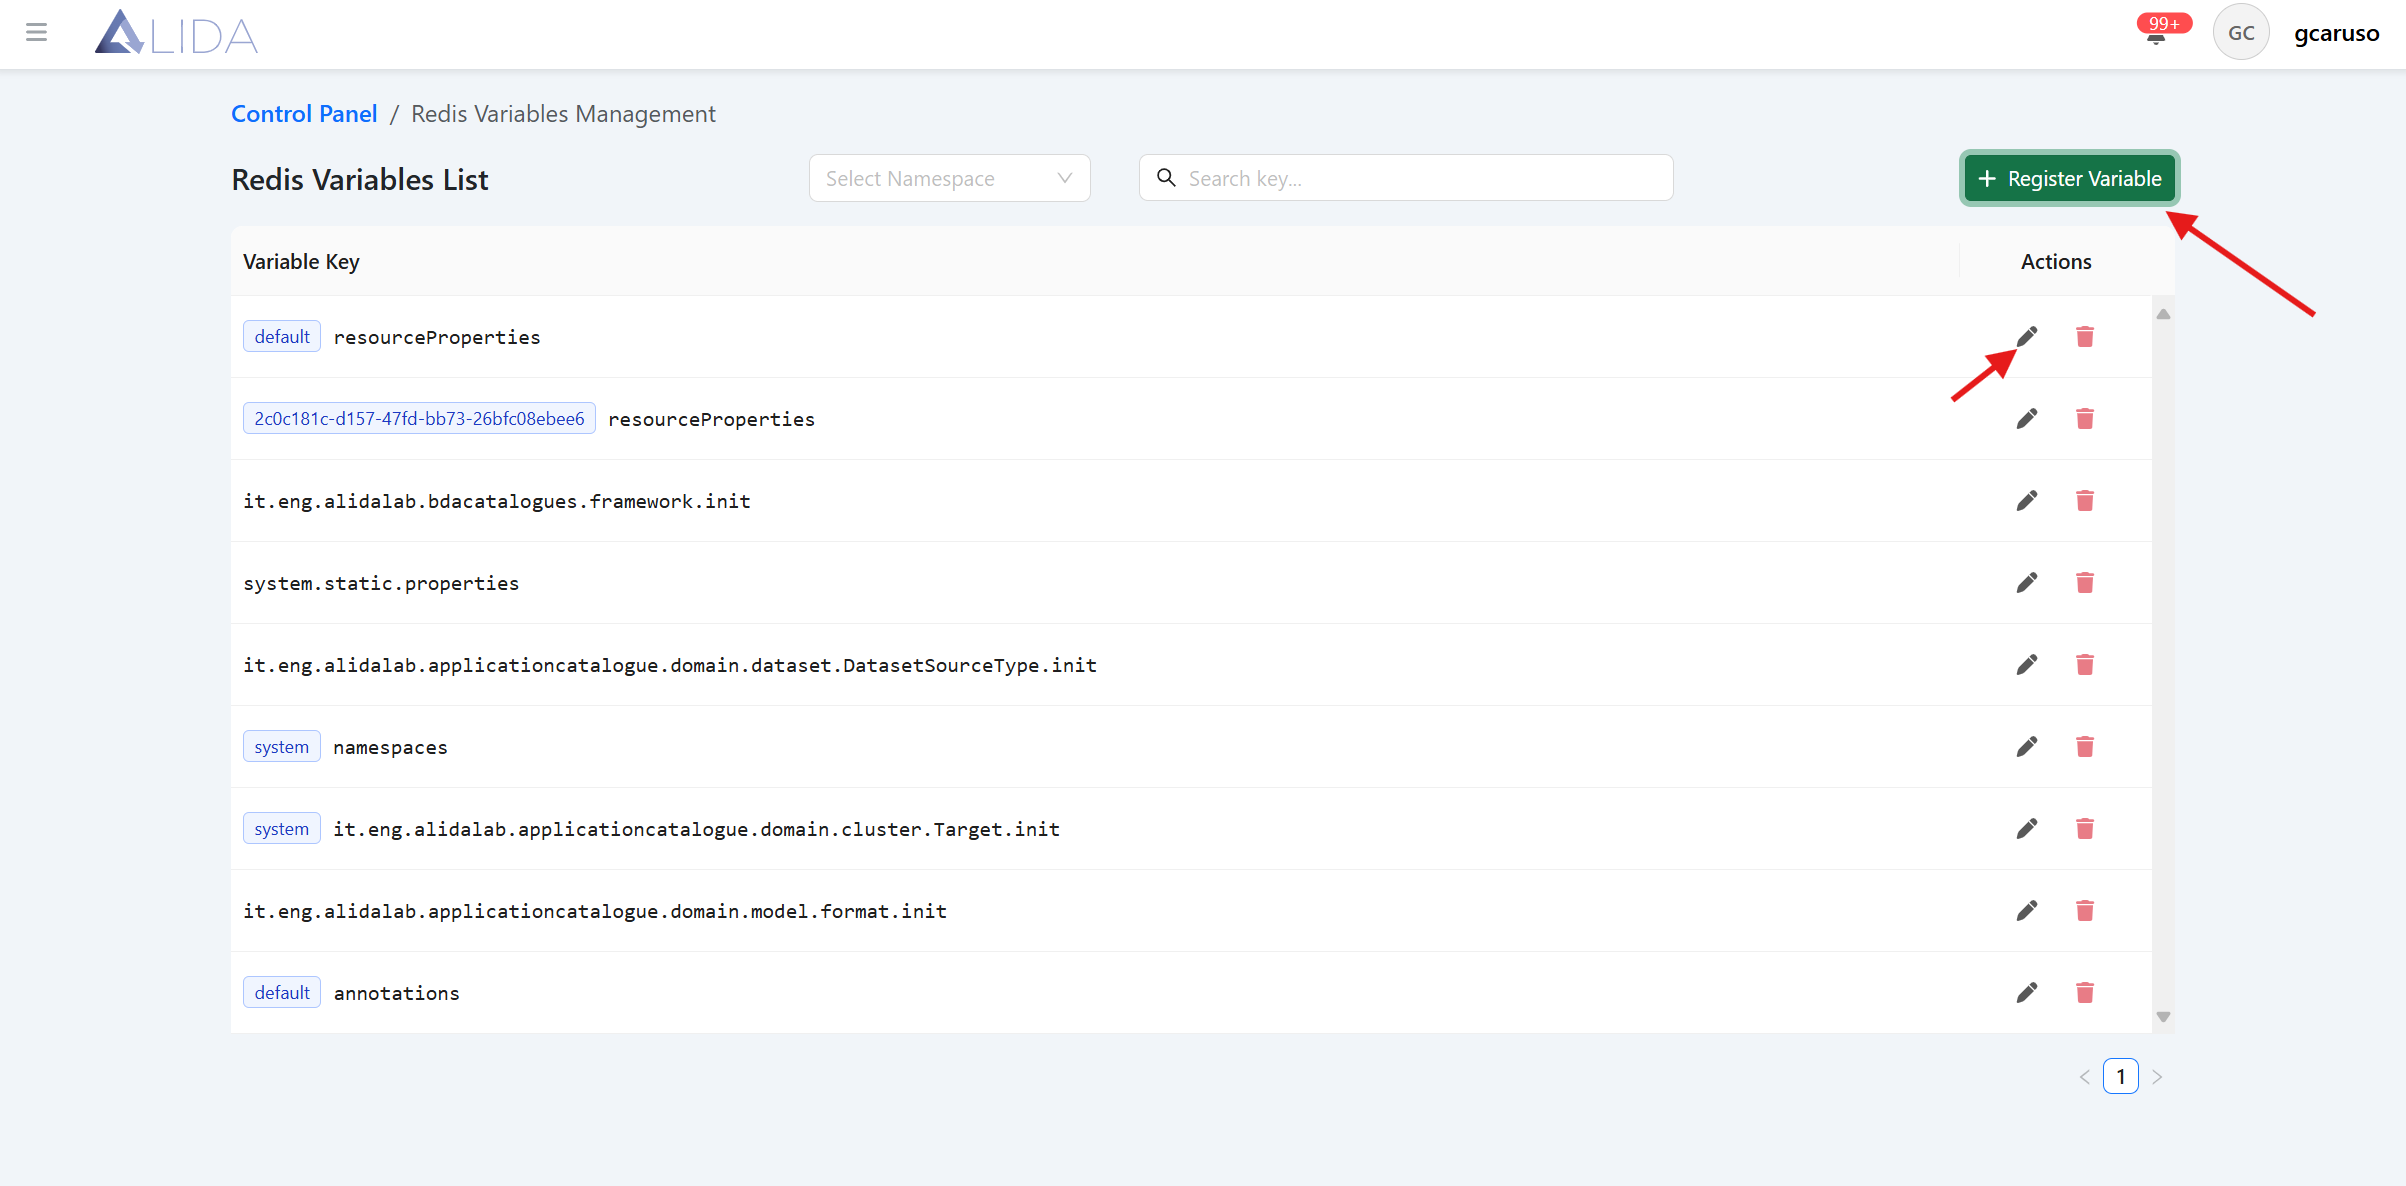The image size is (2406, 1186).
Task: Click the system tag beside cluster.Target.init
Action: coord(282,829)
